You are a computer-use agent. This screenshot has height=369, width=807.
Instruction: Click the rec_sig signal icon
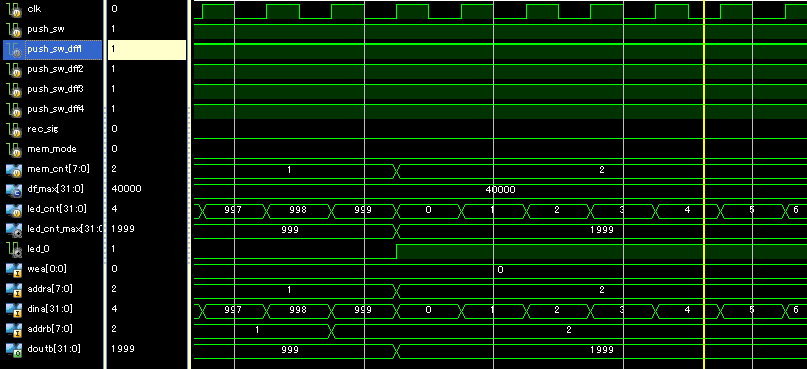(13, 130)
